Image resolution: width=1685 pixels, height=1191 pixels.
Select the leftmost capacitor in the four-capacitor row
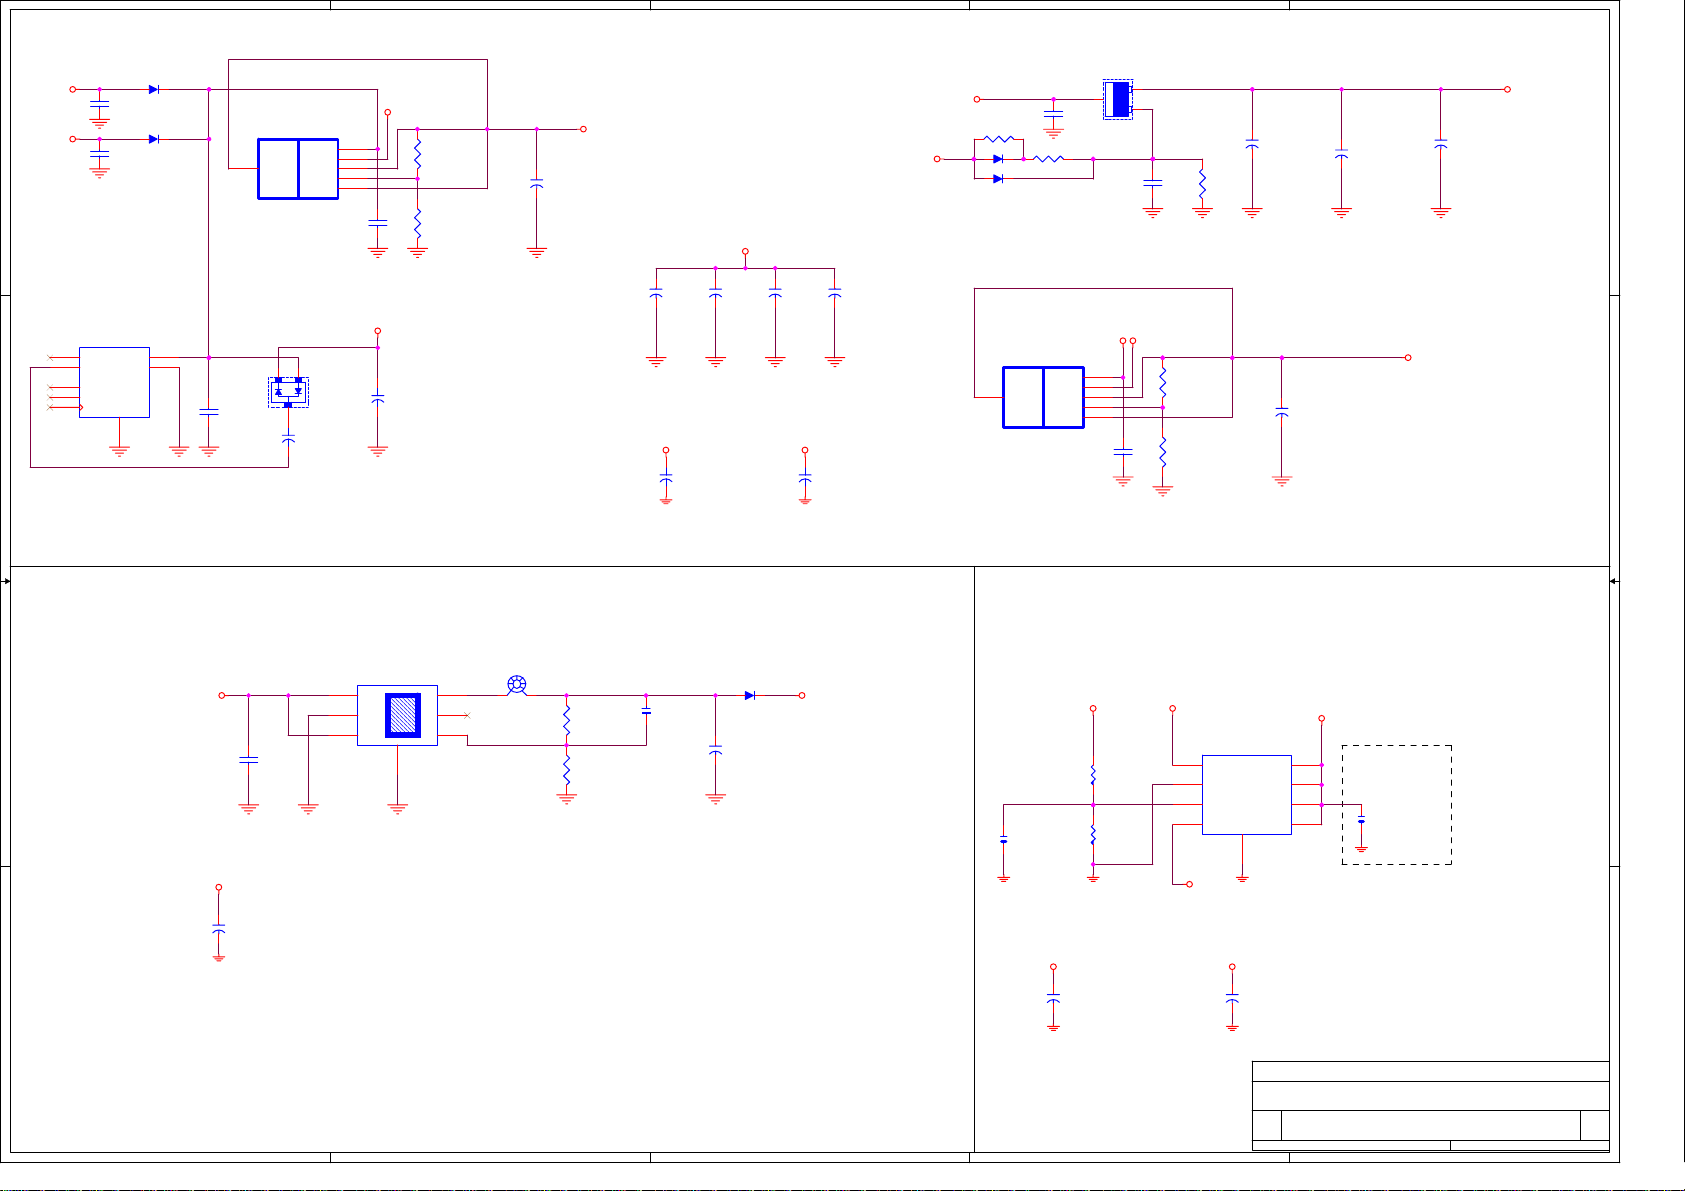point(656,294)
